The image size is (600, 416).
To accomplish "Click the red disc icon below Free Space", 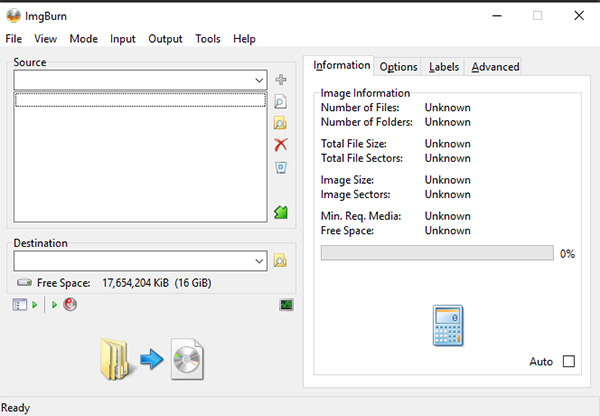I will click(x=70, y=304).
